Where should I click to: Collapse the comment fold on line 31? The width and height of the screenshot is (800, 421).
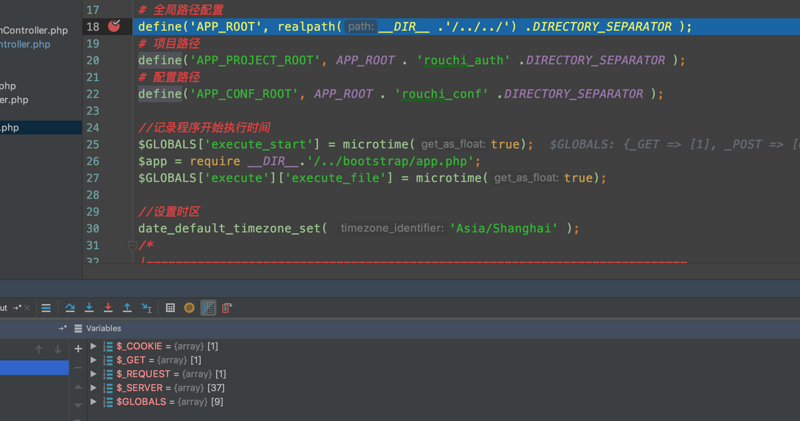[x=132, y=244]
